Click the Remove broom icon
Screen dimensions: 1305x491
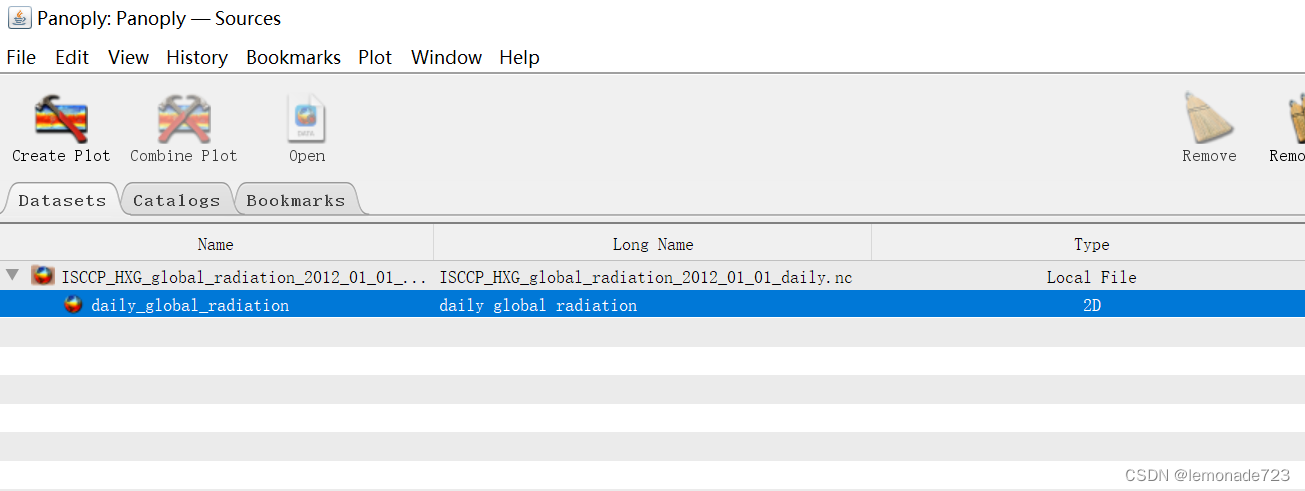tap(1209, 117)
